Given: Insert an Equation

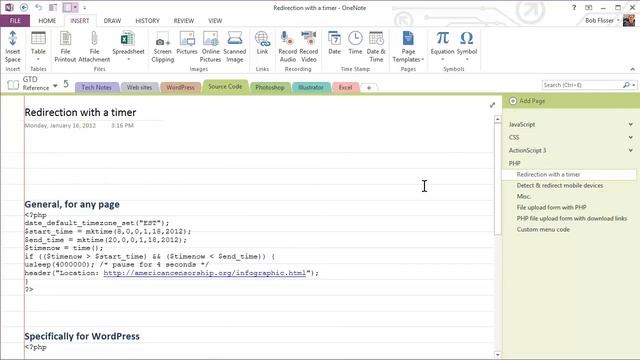Looking at the screenshot, I should [x=442, y=46].
